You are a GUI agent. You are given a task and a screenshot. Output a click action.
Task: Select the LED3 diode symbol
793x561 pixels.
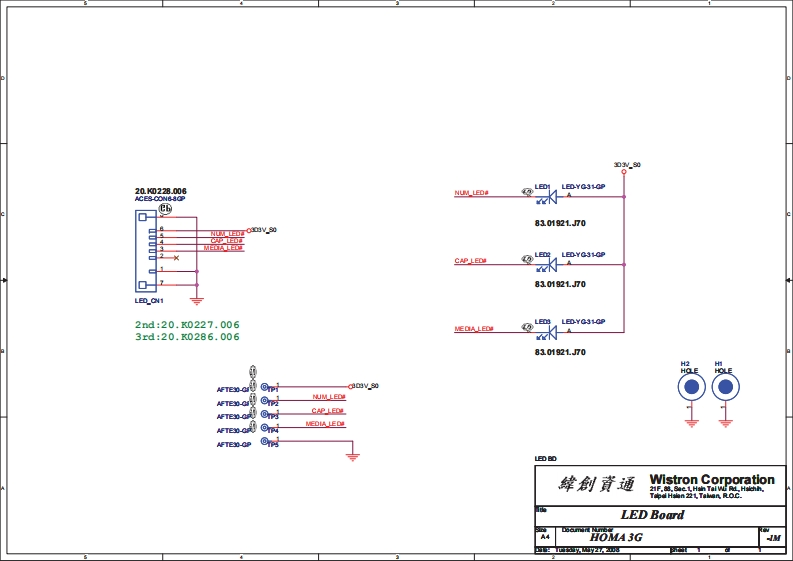(x=547, y=332)
